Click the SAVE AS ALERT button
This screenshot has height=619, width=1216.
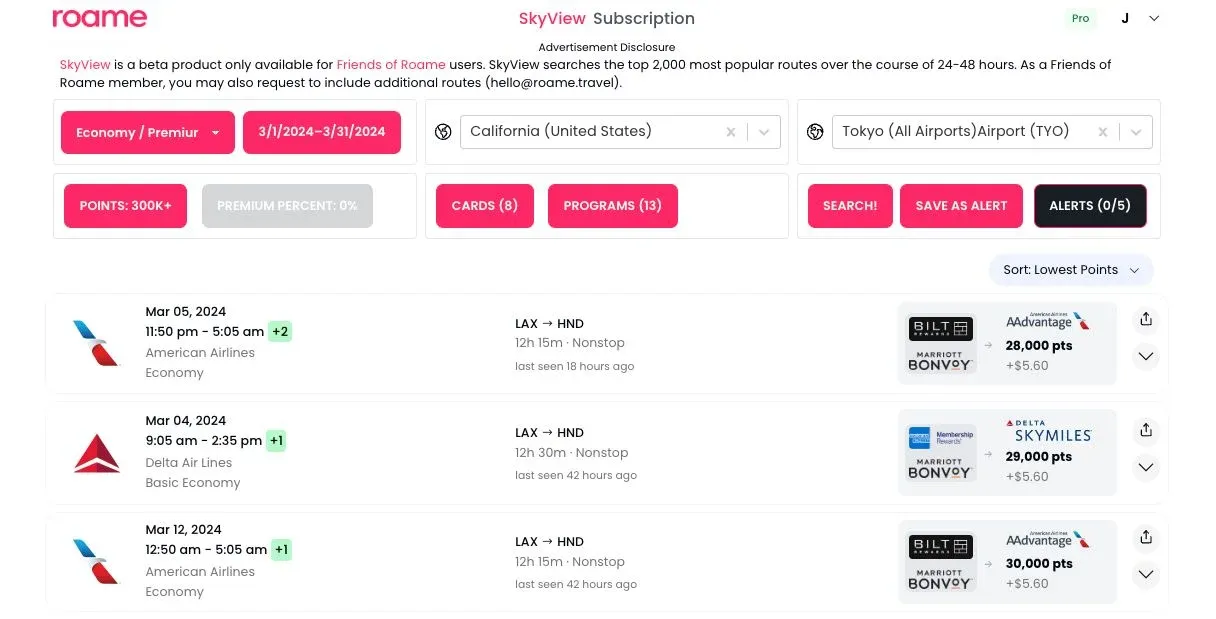pyautogui.click(x=961, y=206)
